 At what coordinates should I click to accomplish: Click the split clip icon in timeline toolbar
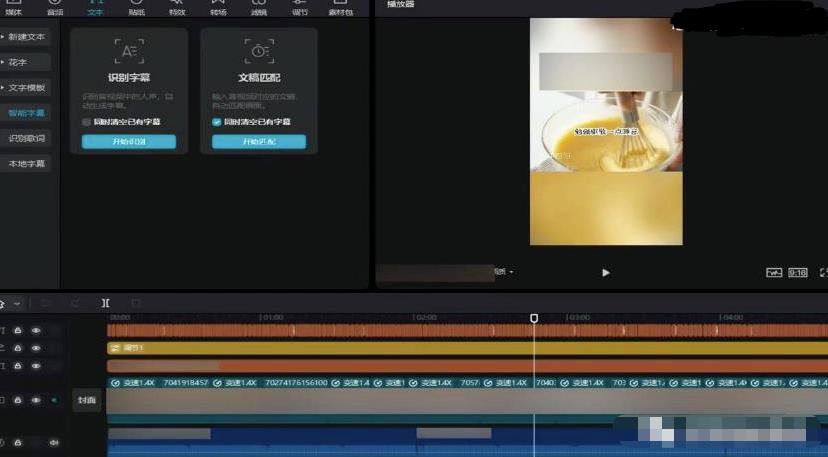106,303
